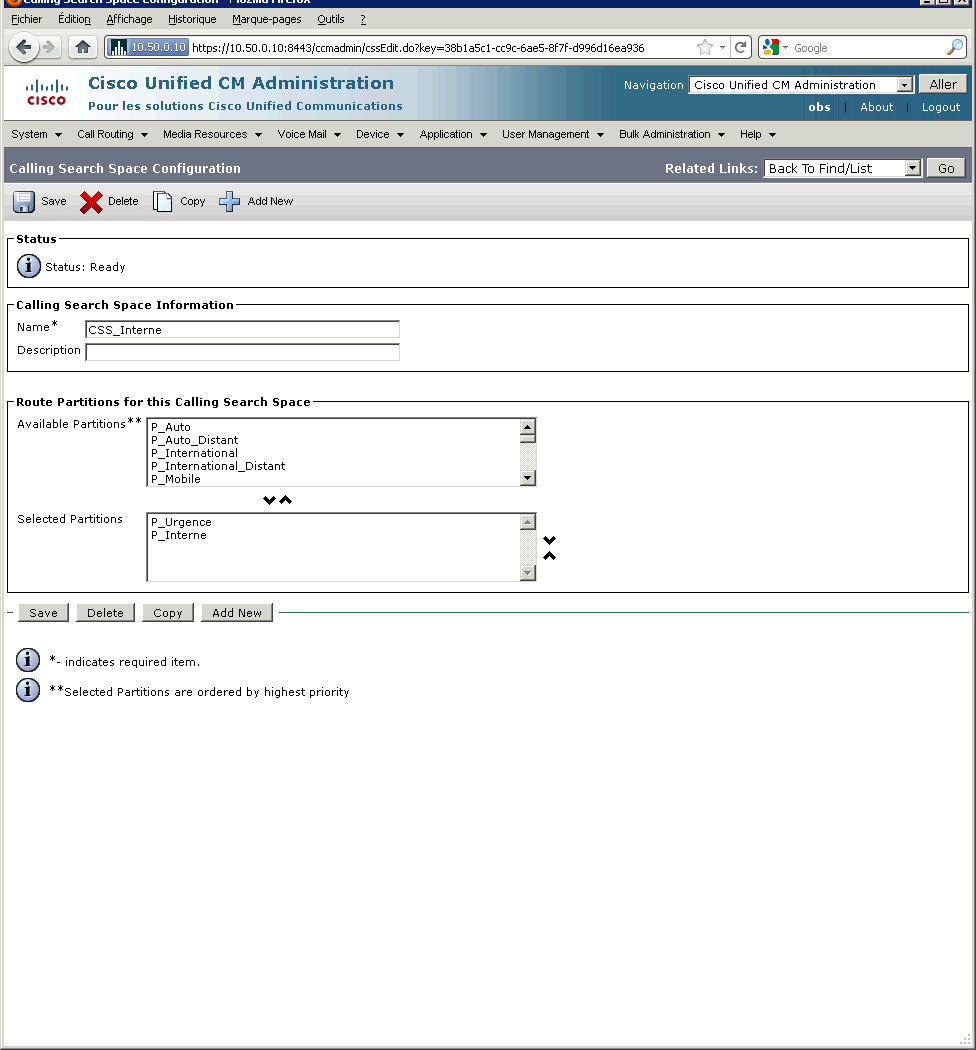Lower selected partition priority with down chevron
Viewport: 976px width, 1050px height.
[x=549, y=540]
